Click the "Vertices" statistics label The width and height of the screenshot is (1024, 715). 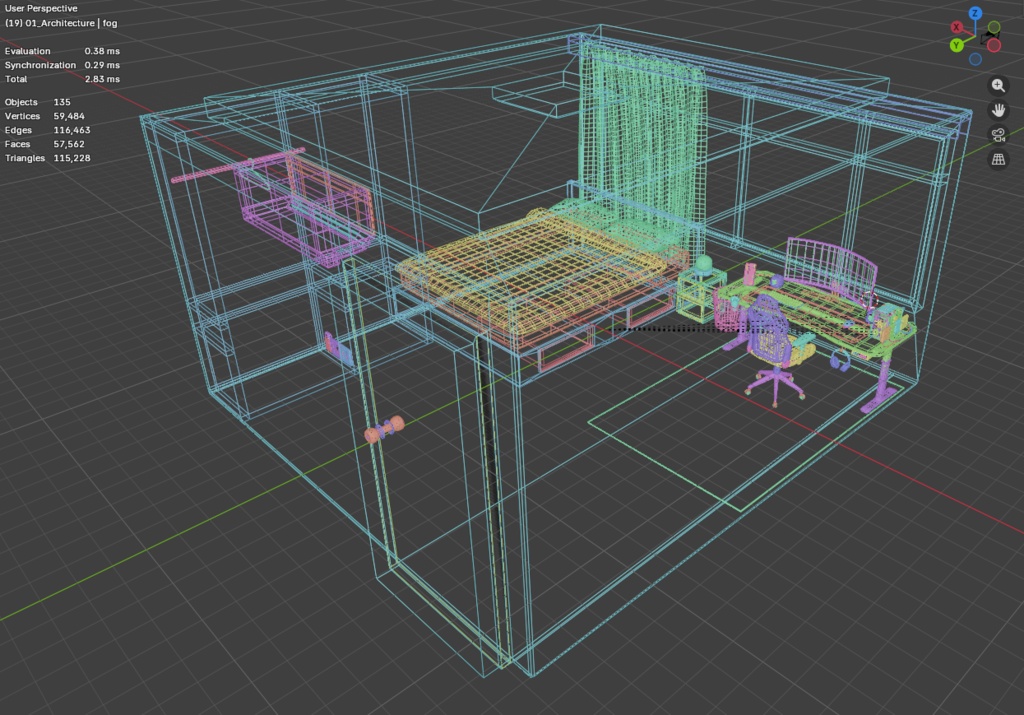click(x=22, y=116)
